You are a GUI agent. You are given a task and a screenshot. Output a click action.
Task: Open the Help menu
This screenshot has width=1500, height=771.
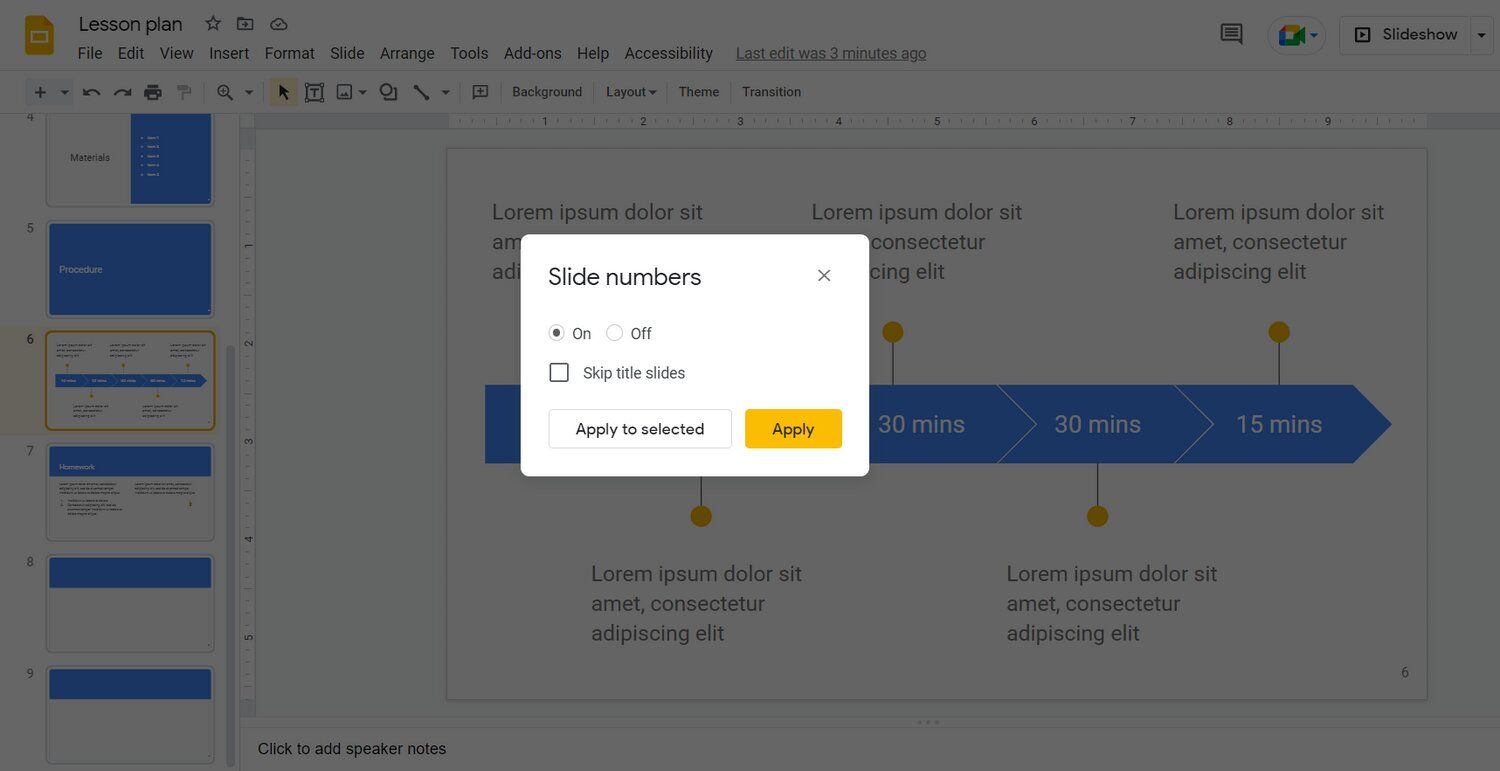593,53
